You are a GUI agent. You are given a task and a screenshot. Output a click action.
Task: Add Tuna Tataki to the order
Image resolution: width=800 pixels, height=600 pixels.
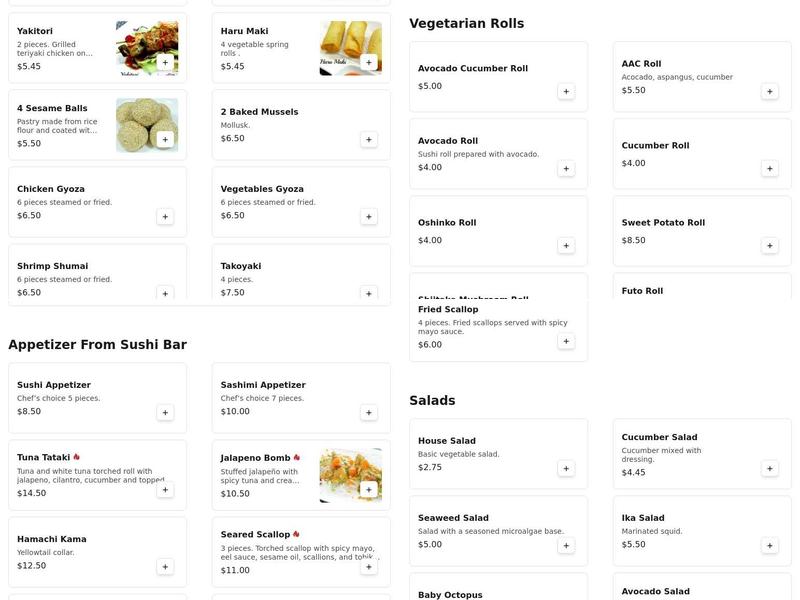coord(165,489)
